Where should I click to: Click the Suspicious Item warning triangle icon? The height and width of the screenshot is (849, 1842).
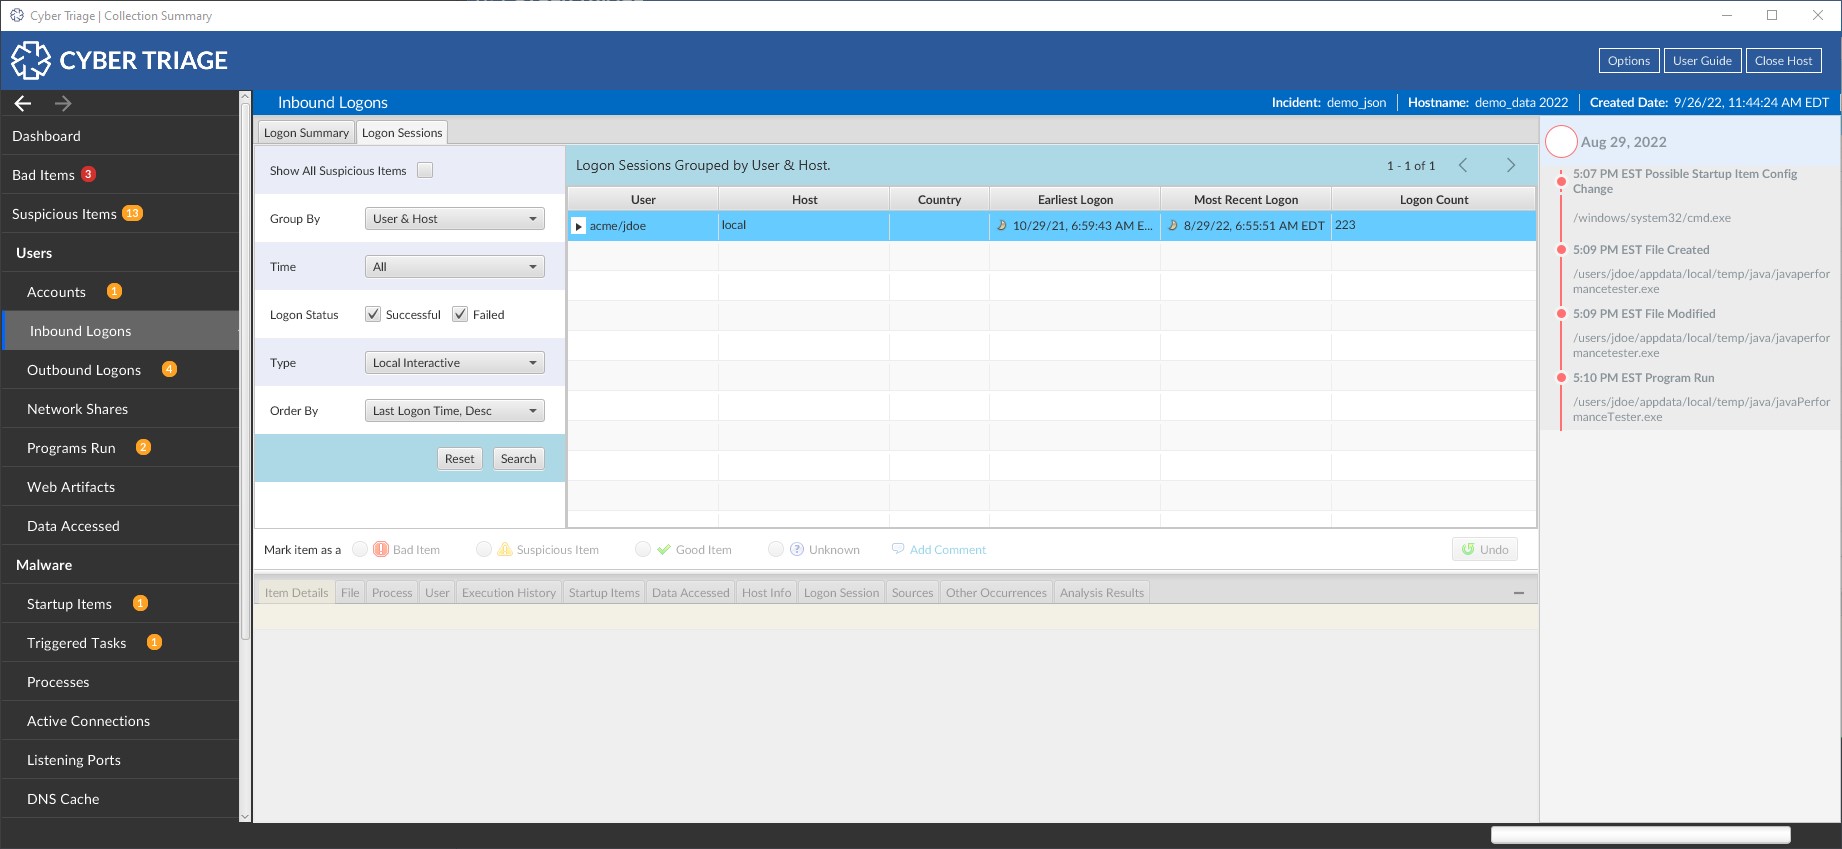click(505, 549)
